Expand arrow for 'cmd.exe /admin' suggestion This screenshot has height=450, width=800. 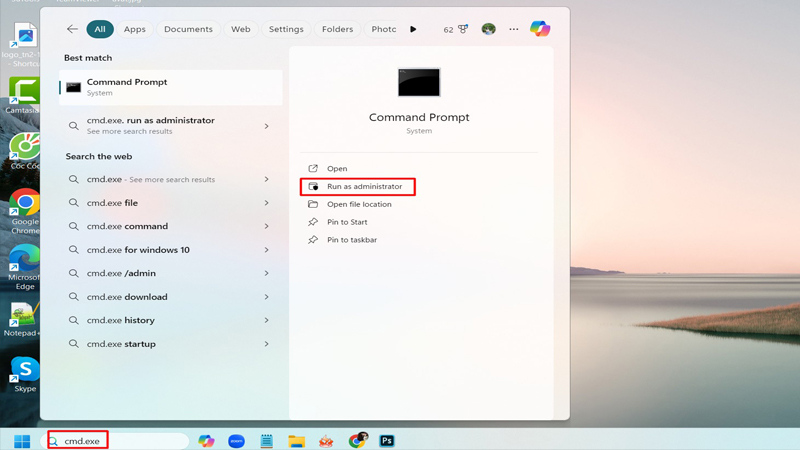pos(266,273)
